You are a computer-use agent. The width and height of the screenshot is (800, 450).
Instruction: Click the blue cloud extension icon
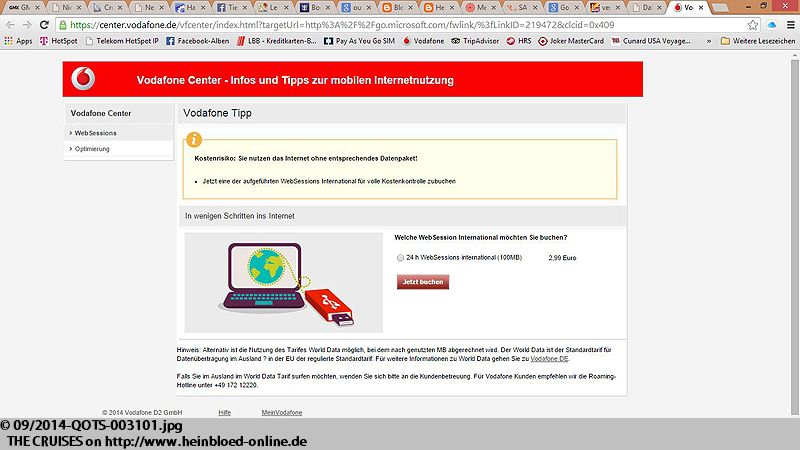(x=771, y=24)
